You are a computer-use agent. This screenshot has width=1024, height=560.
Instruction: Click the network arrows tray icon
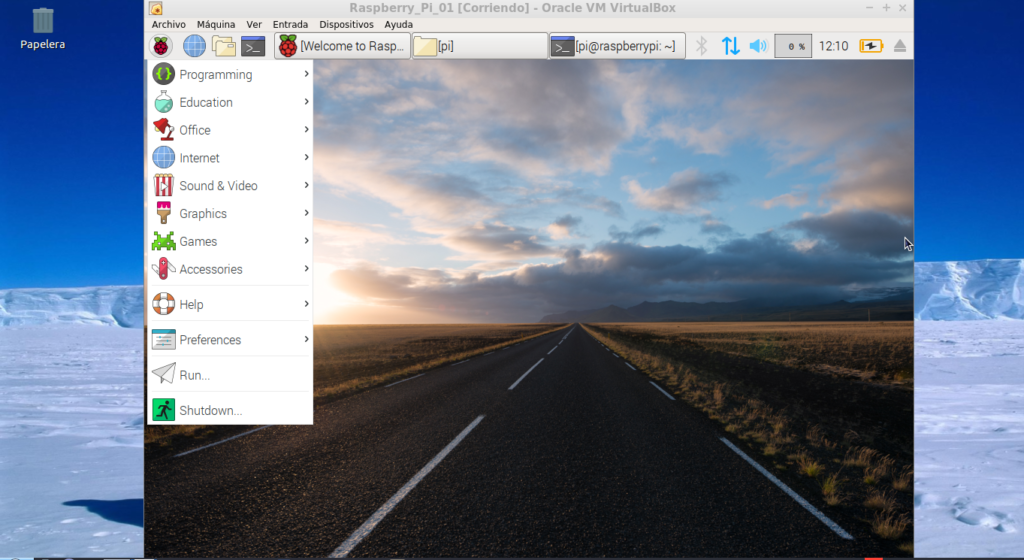pyautogui.click(x=730, y=46)
